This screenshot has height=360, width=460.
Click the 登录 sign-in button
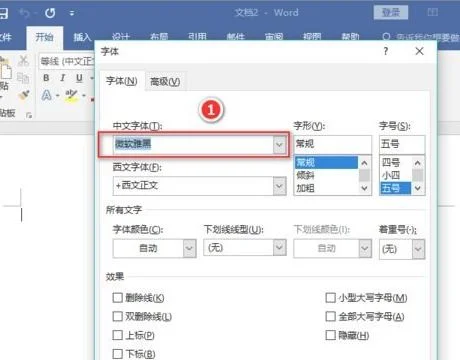(x=391, y=13)
